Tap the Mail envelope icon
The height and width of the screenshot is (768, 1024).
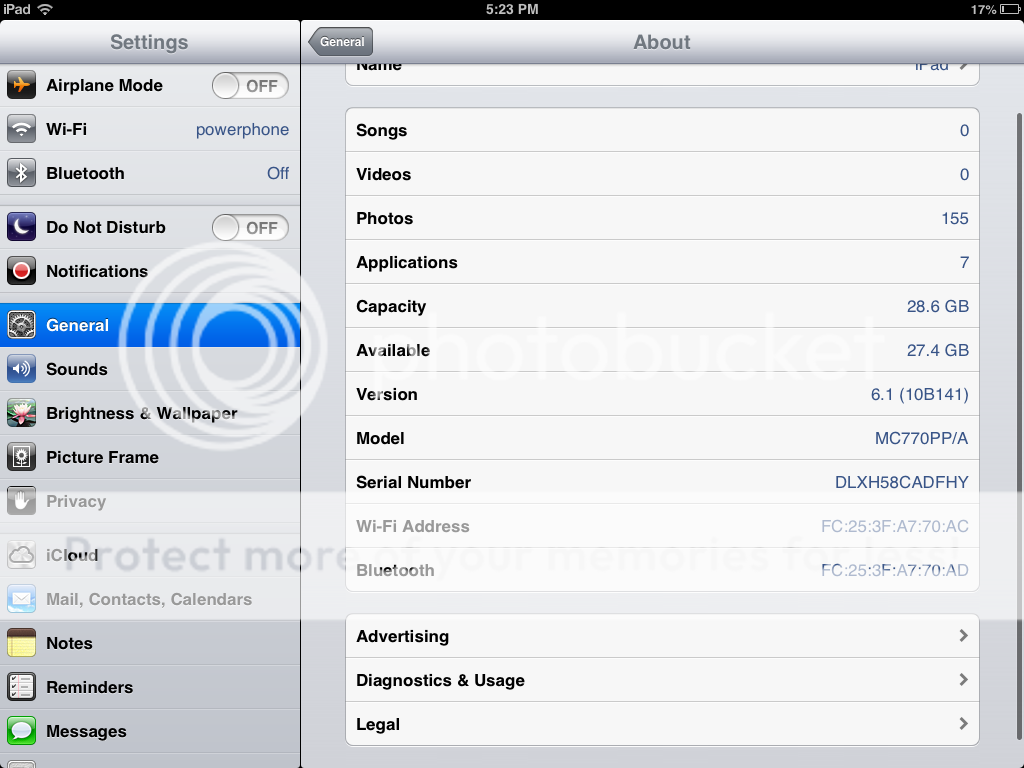point(21,599)
